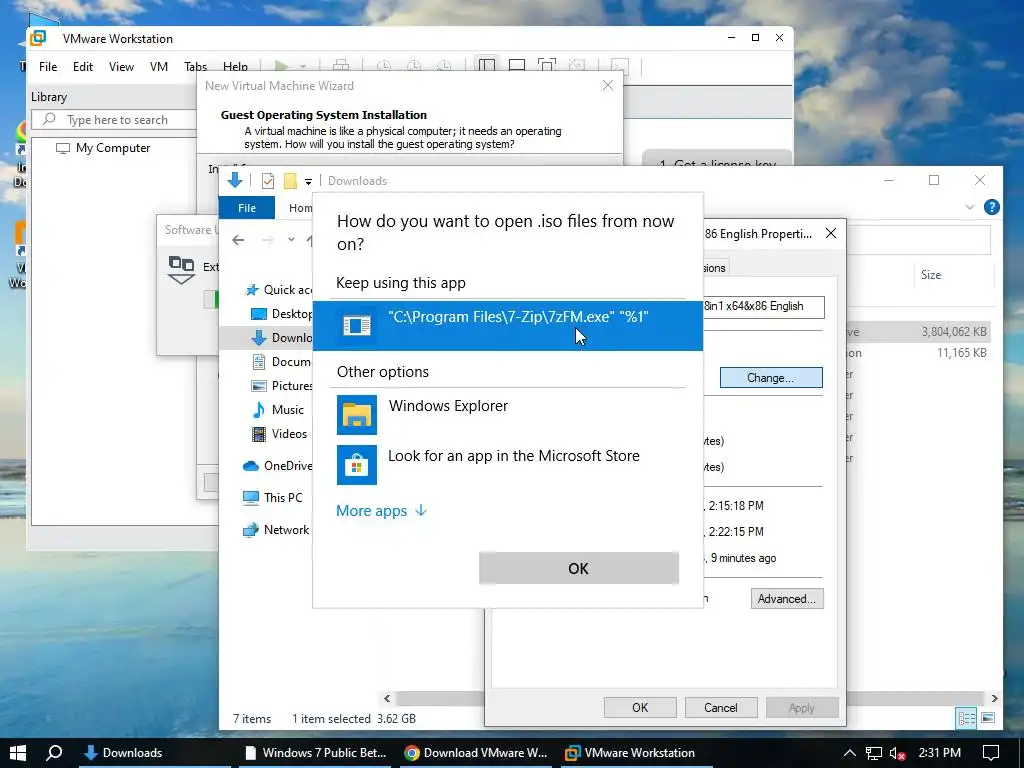
Task: Cancel the Properties dialog
Action: (x=721, y=707)
